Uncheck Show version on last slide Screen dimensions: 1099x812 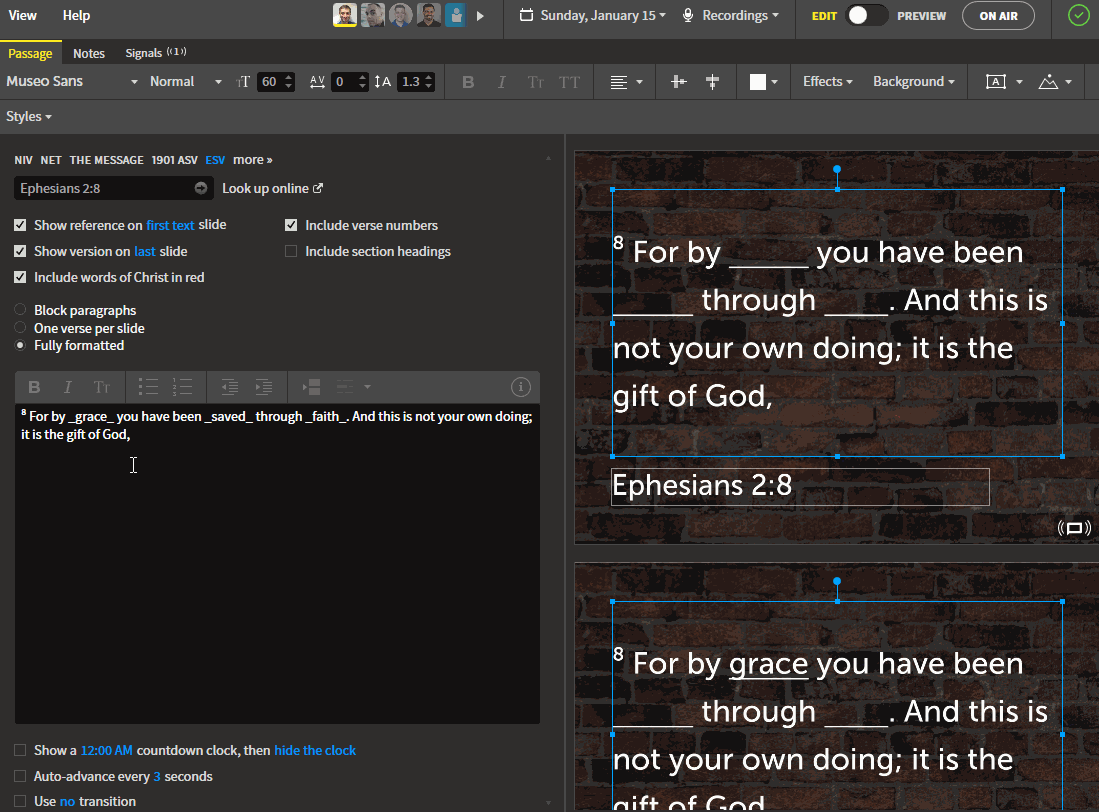pos(20,251)
